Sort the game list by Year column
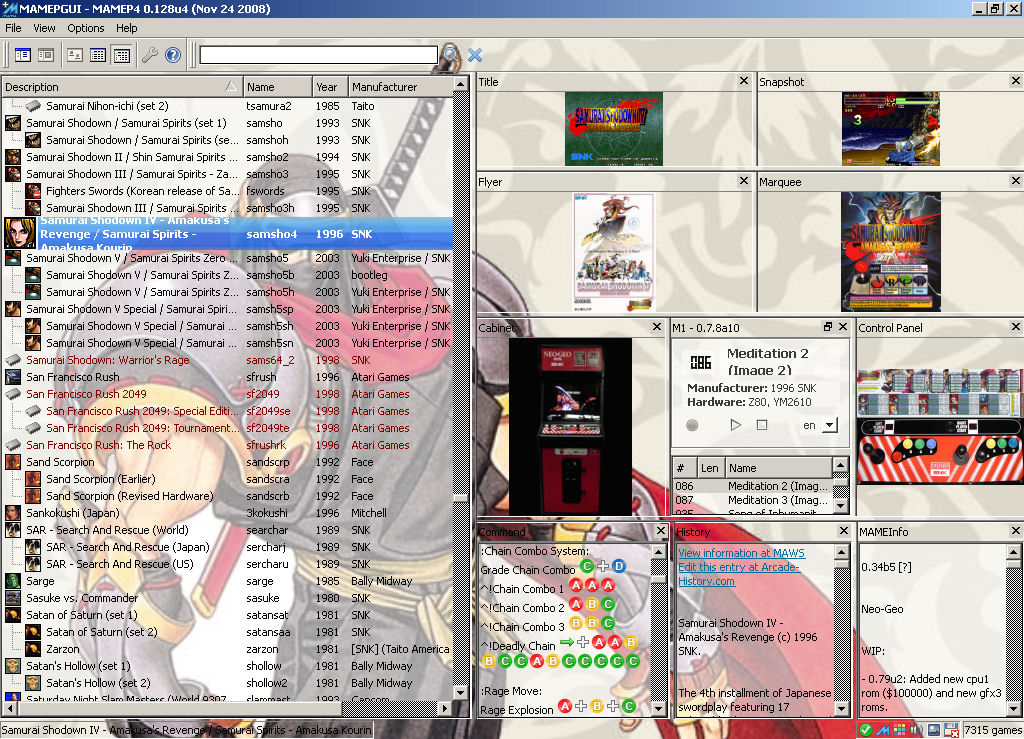 pyautogui.click(x=329, y=87)
